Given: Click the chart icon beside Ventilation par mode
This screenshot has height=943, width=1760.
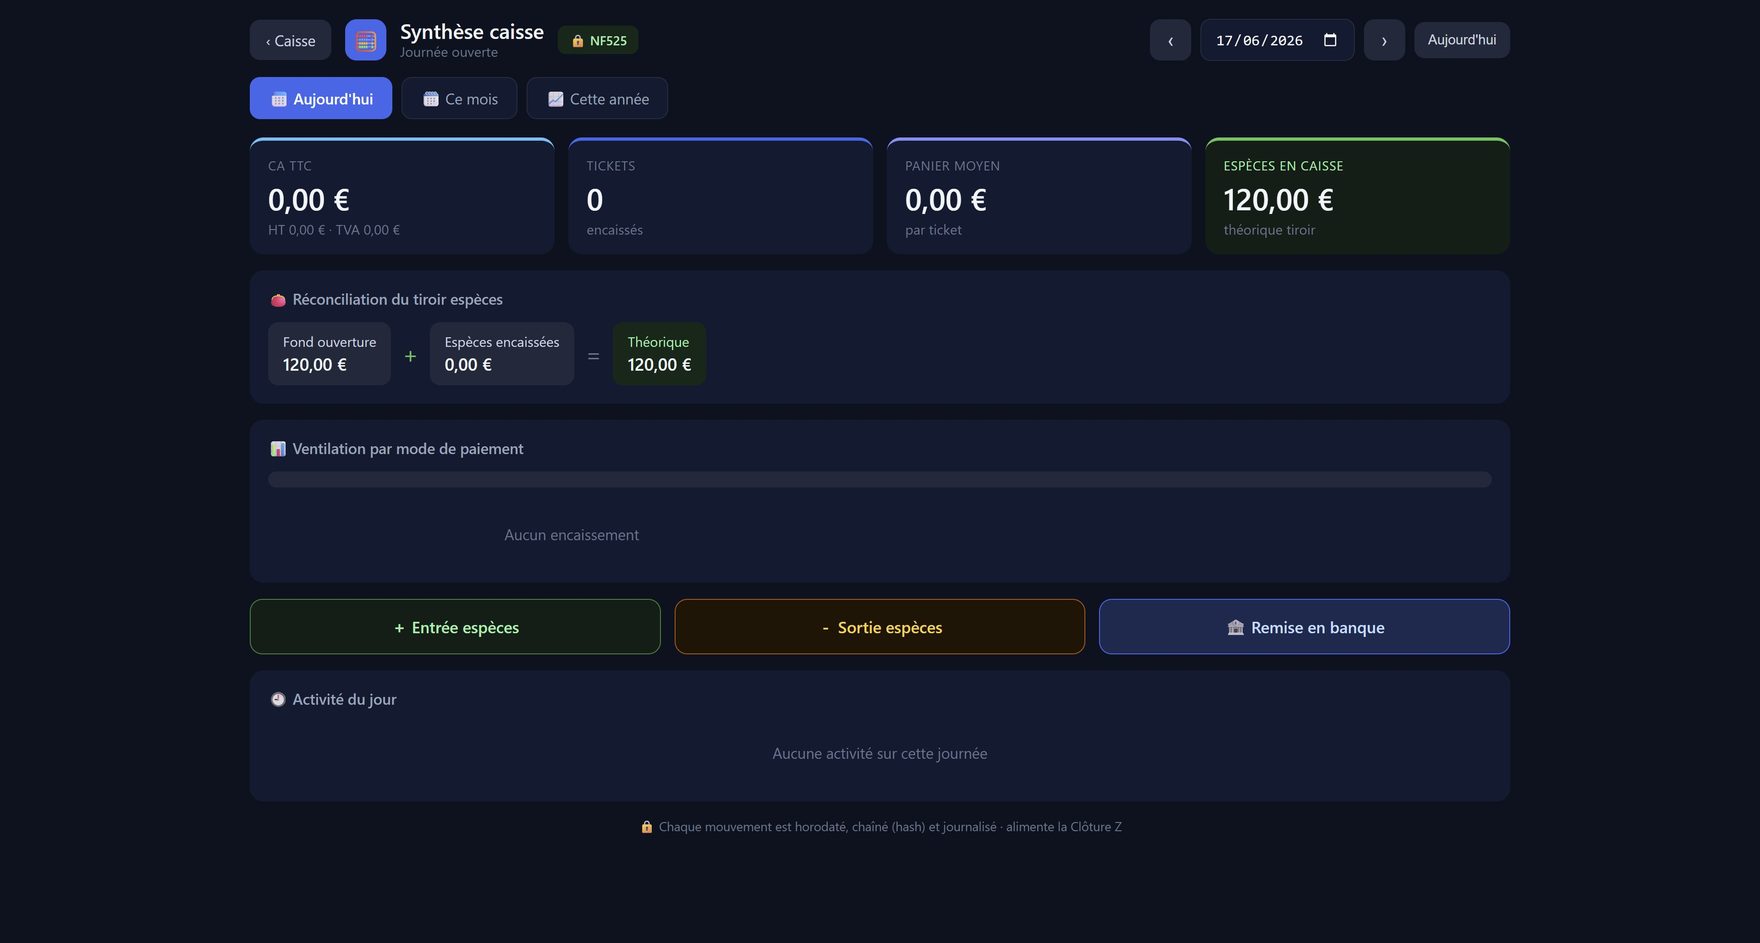Looking at the screenshot, I should pos(278,449).
